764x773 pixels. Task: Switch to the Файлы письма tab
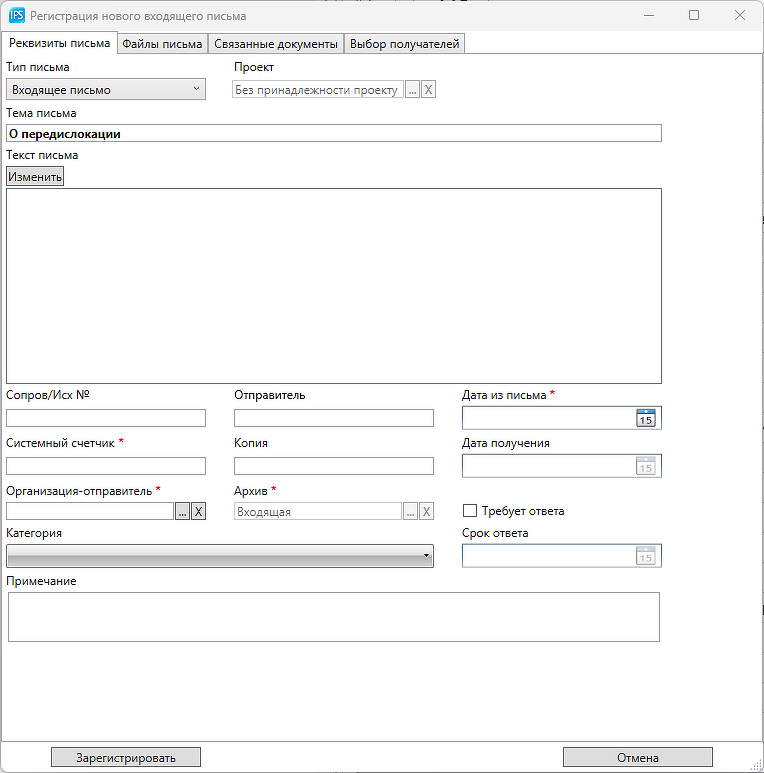pyautogui.click(x=162, y=44)
